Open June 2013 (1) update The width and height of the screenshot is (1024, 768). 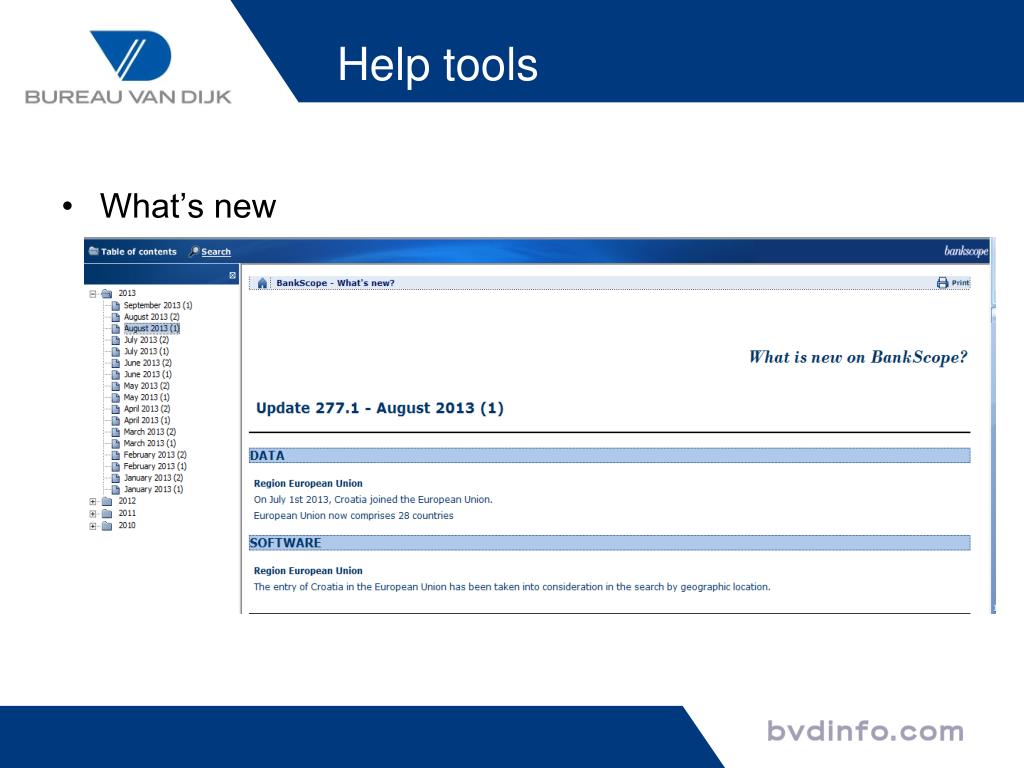[x=148, y=374]
